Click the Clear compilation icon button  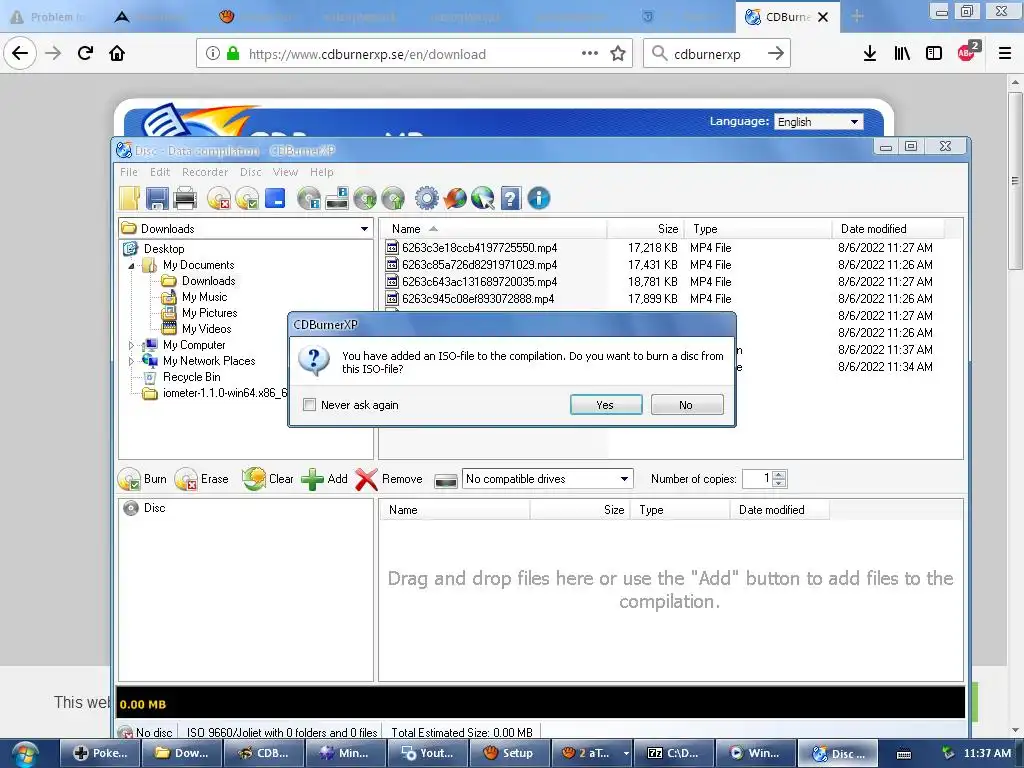[268, 479]
